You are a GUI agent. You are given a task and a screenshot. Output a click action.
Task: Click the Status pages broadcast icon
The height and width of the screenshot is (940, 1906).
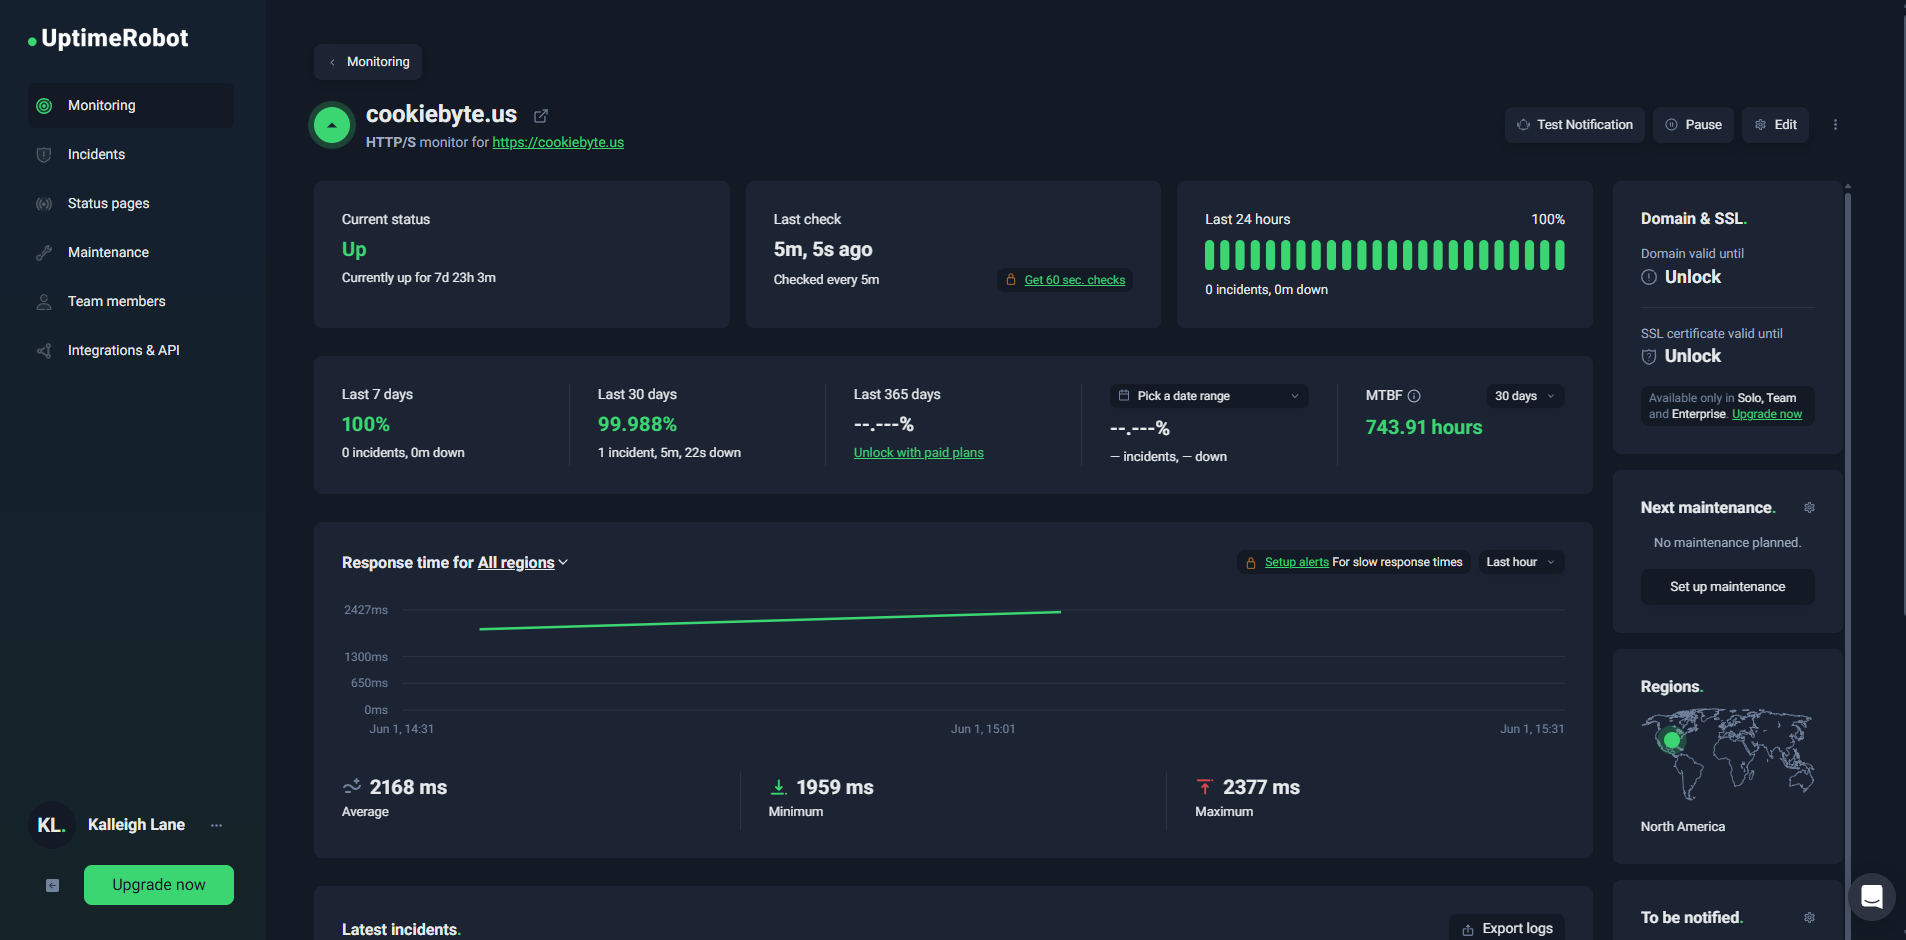click(44, 204)
